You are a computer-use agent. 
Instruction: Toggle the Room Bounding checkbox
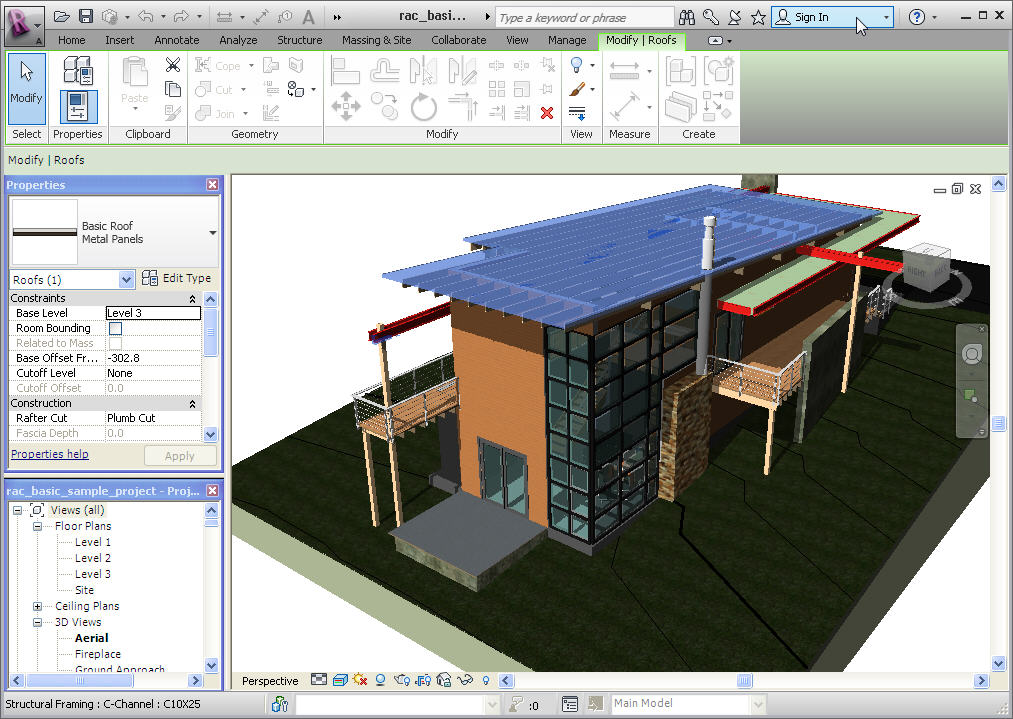point(115,328)
